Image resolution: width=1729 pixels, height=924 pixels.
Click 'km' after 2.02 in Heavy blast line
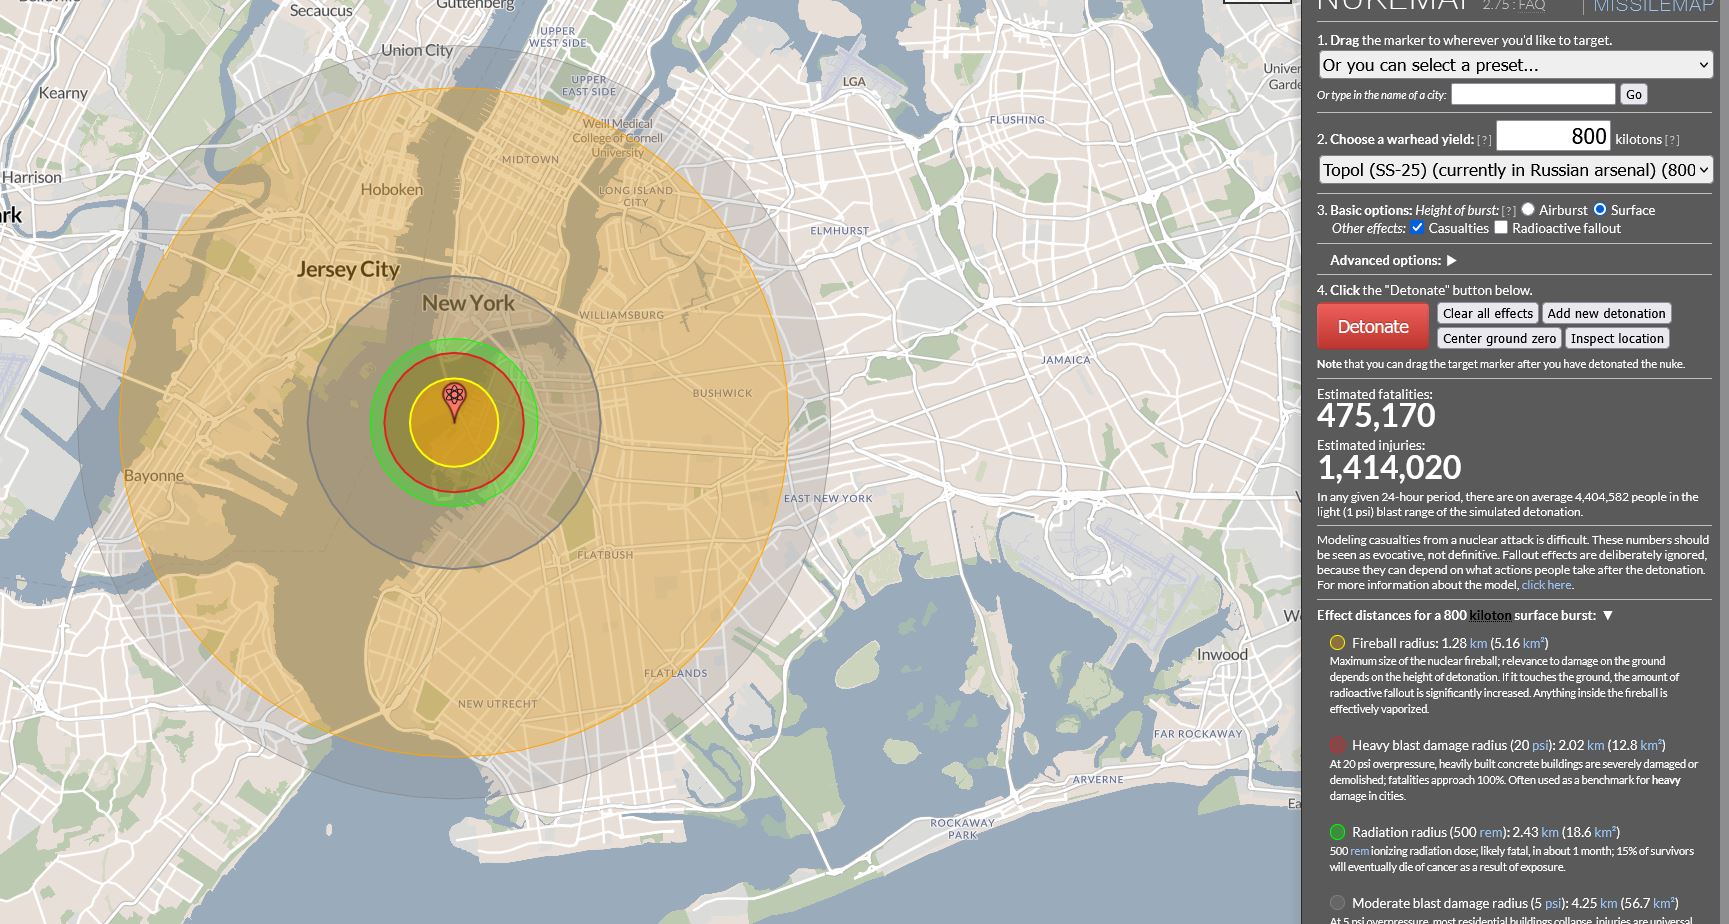coord(1595,745)
